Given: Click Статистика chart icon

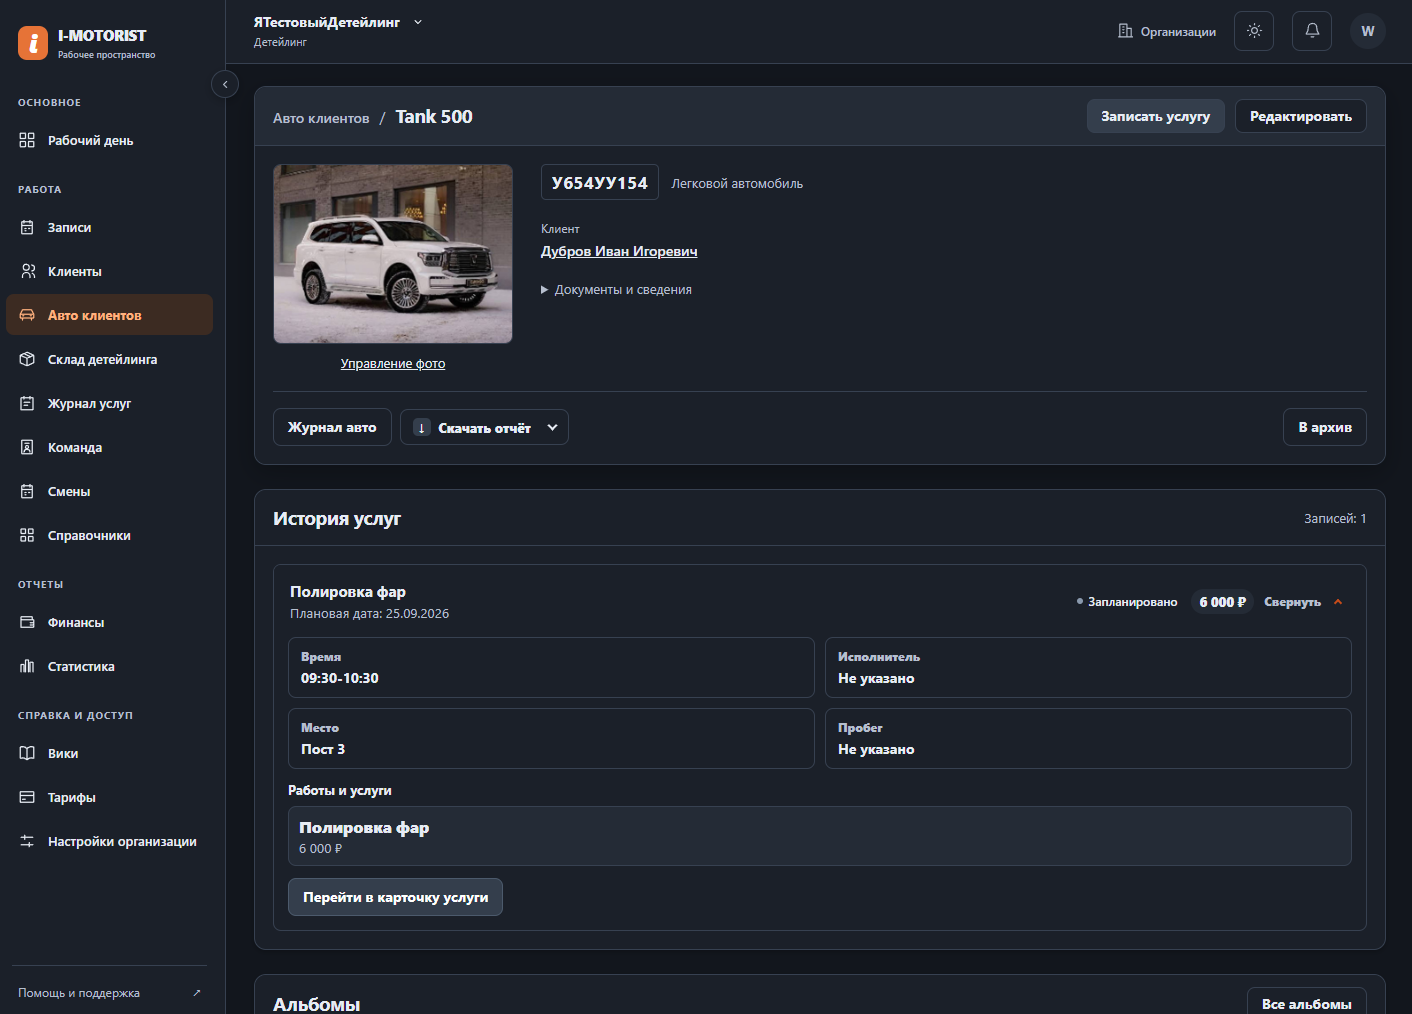Looking at the screenshot, I should tap(27, 666).
